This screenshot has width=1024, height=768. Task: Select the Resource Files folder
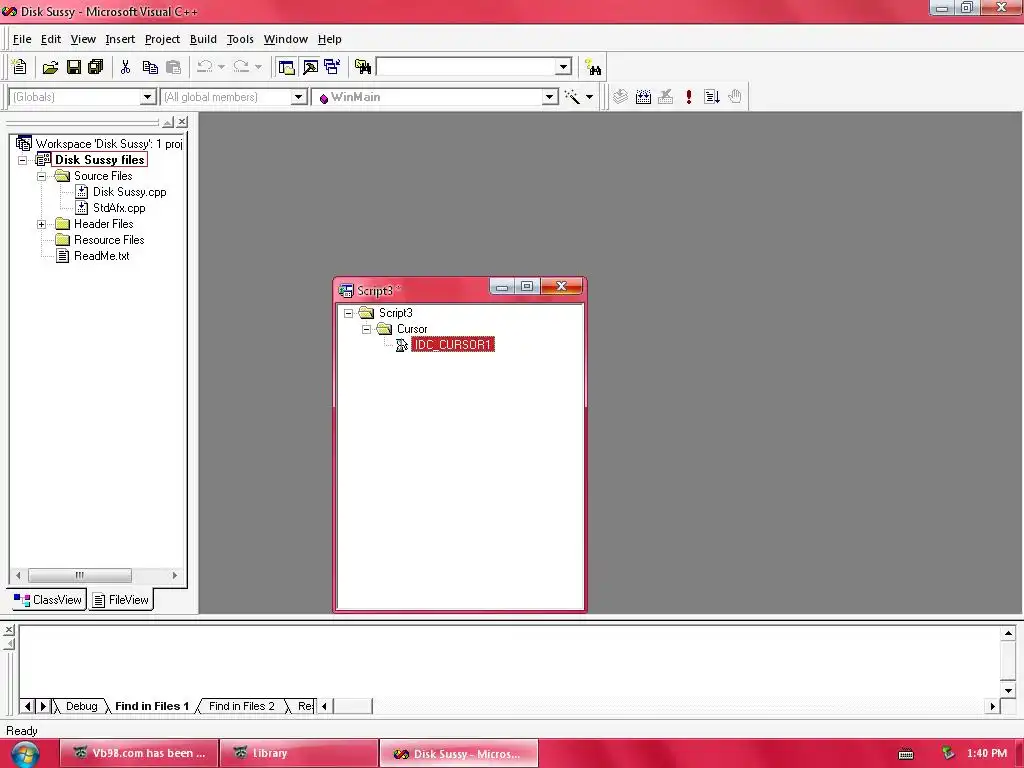click(x=109, y=240)
